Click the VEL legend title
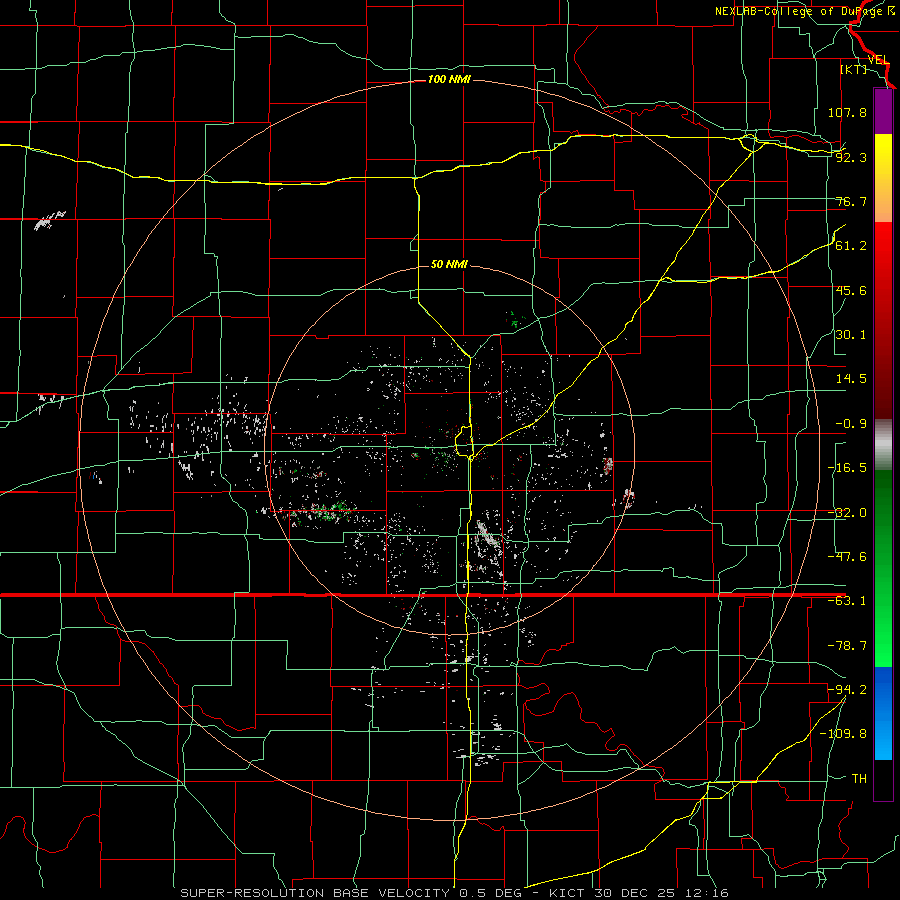Screen dimensions: 900x900 point(878,60)
